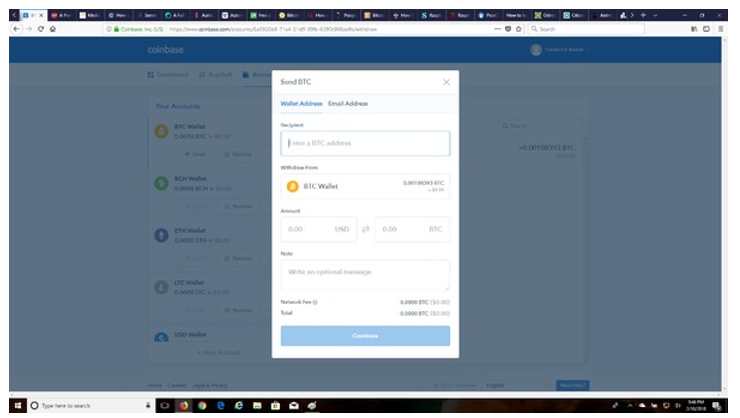The image size is (740, 418).
Task: Click the browser Back arrow
Action: tap(17, 29)
